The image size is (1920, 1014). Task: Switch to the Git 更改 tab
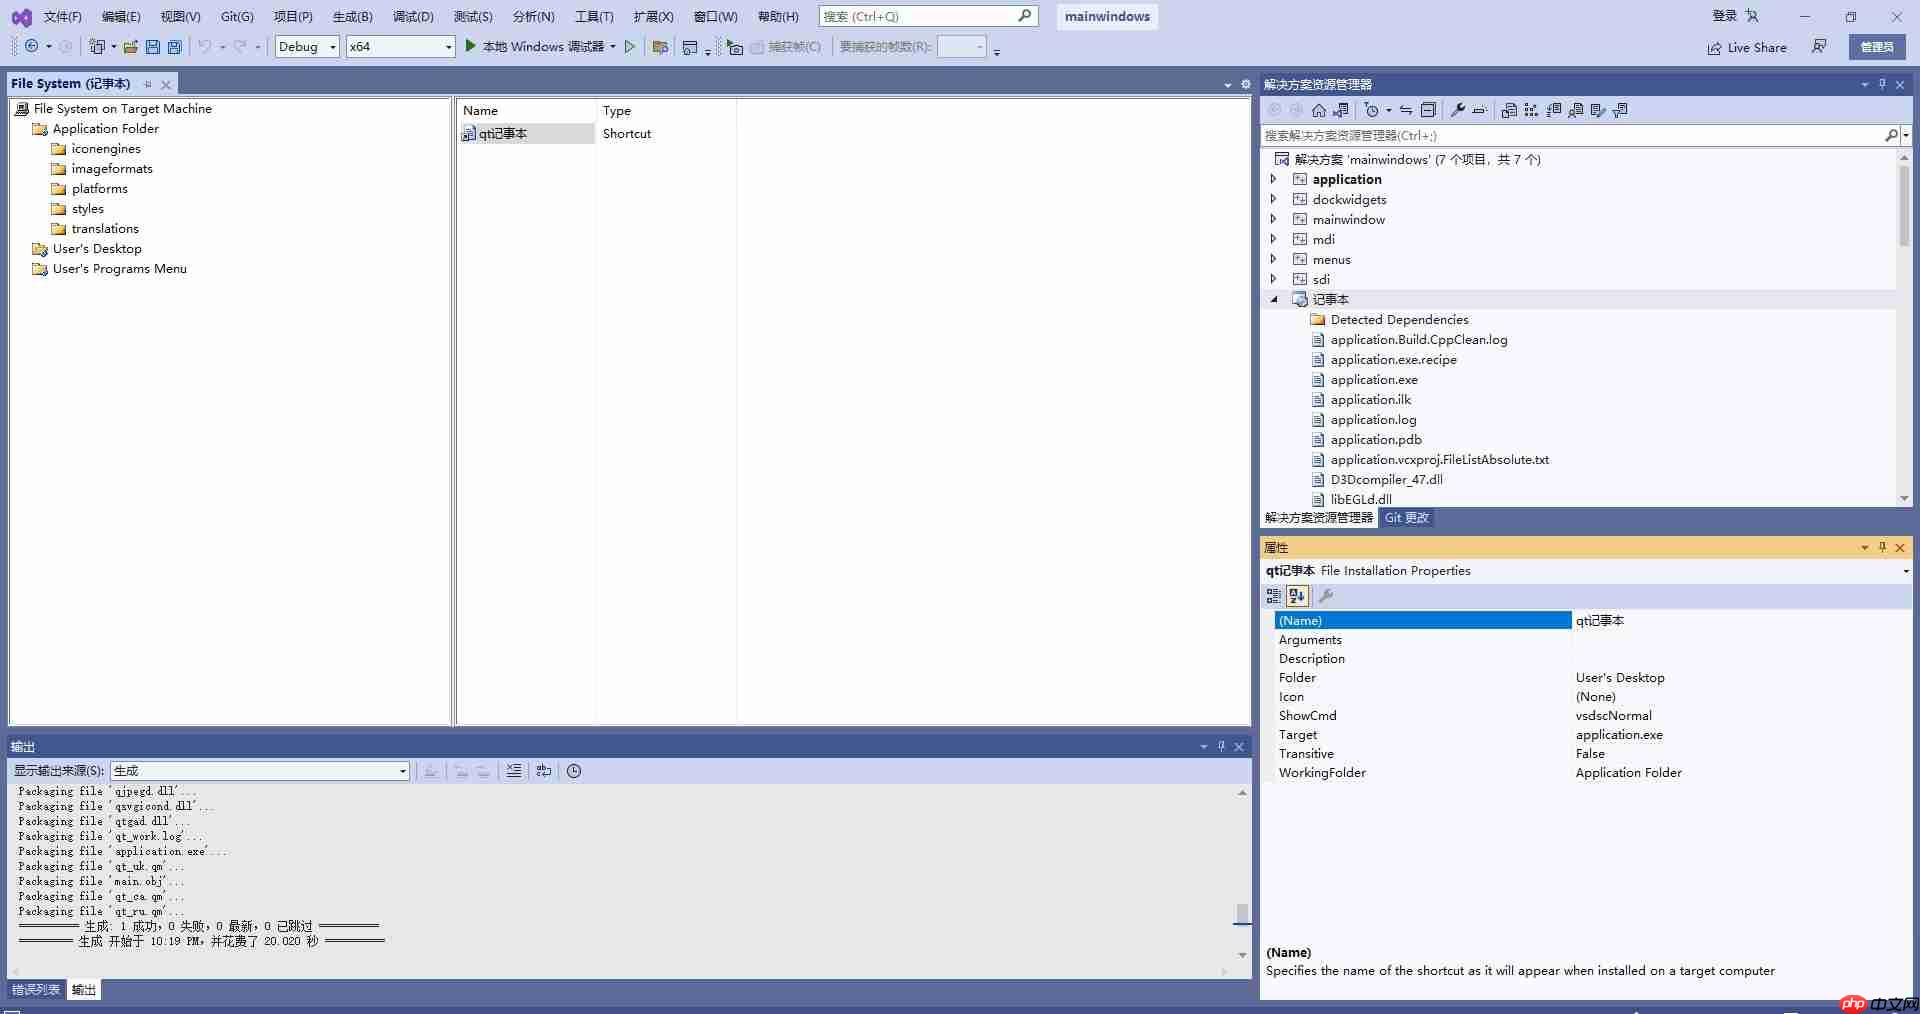(x=1406, y=518)
